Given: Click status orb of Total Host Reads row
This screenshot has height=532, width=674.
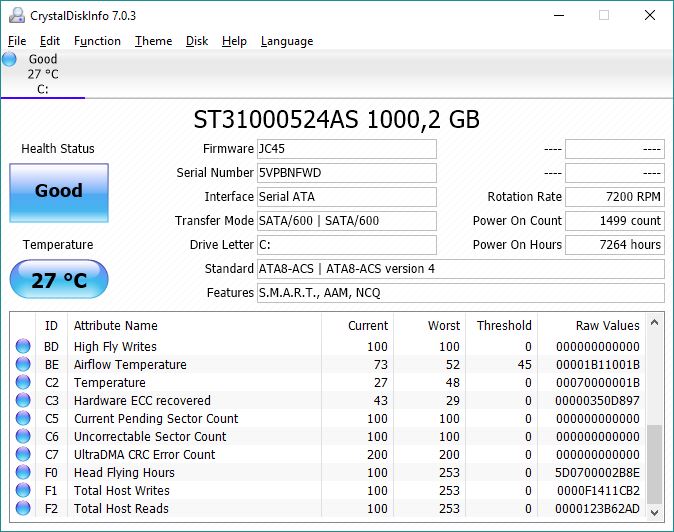Looking at the screenshot, I should (23, 508).
